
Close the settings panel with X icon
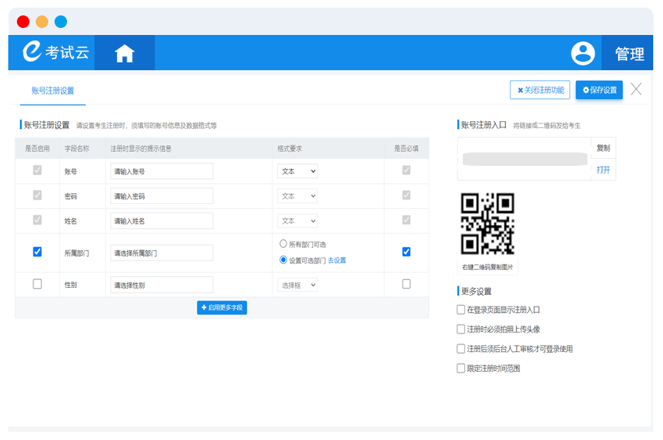tap(636, 89)
